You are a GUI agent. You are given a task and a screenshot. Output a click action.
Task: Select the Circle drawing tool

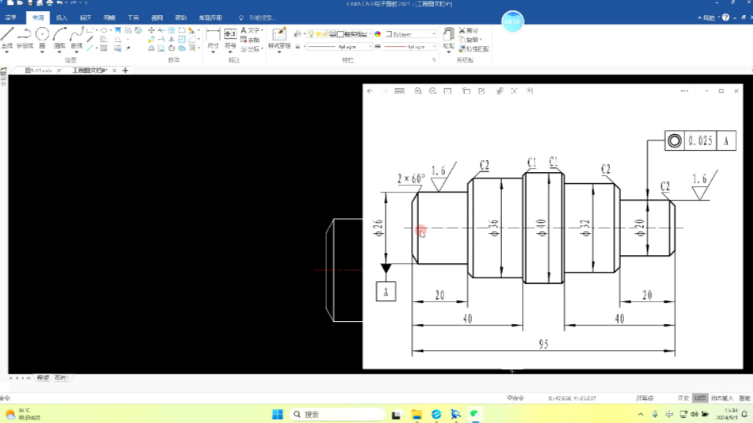coord(42,37)
